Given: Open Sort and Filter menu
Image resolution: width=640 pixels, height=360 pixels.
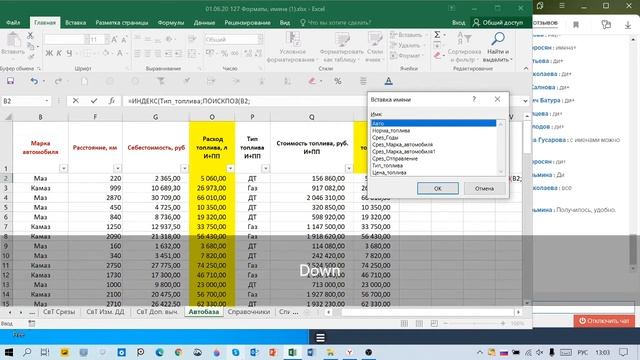Looking at the screenshot, I should pos(464,48).
